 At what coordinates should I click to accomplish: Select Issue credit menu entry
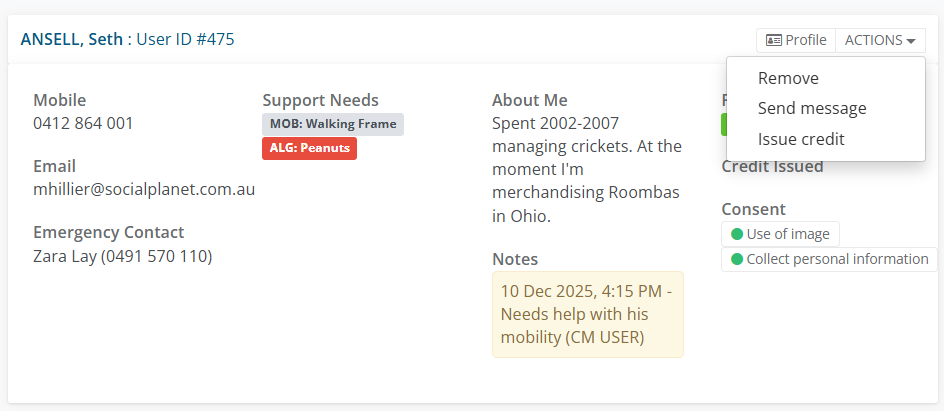(801, 139)
